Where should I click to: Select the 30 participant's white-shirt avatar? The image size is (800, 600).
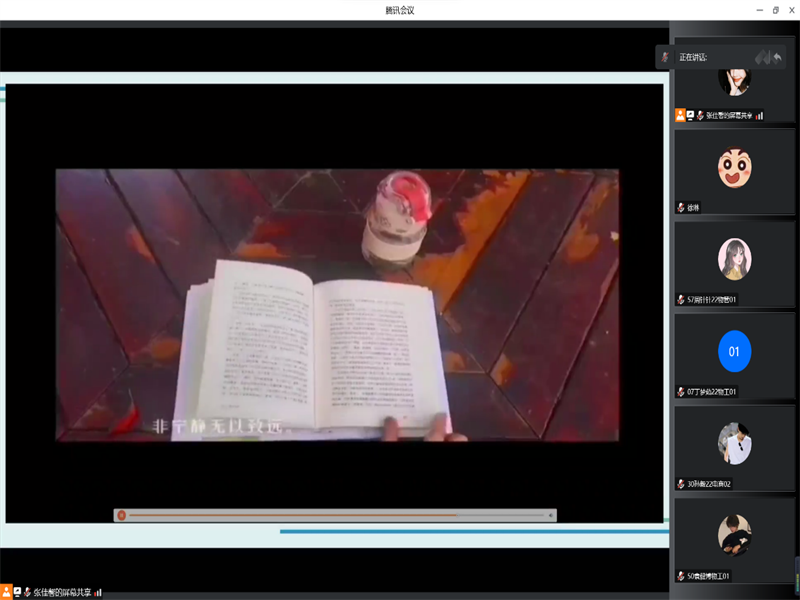[734, 443]
